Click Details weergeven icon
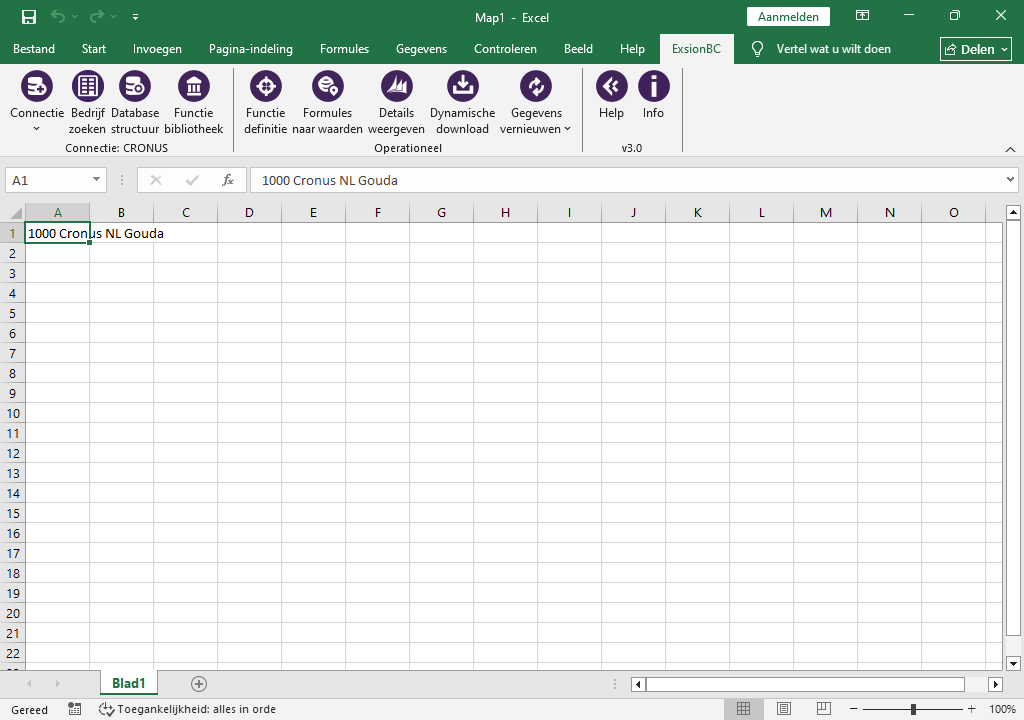This screenshot has height=720, width=1024. (396, 86)
